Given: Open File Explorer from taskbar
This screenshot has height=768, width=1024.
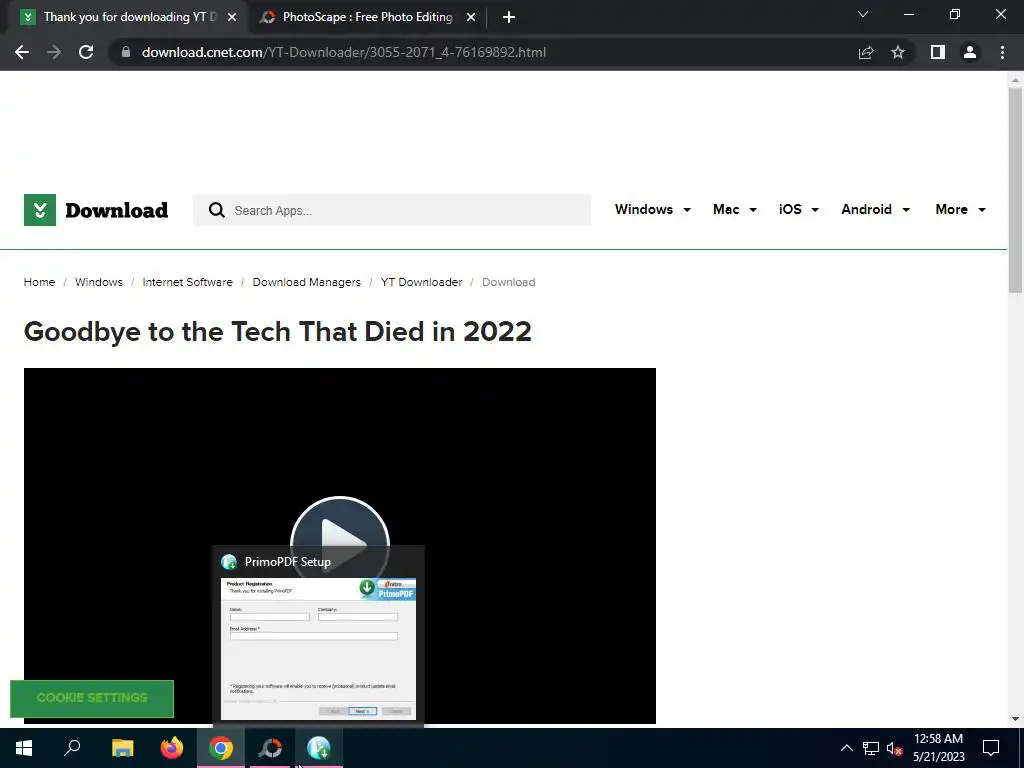Looking at the screenshot, I should coord(122,748).
